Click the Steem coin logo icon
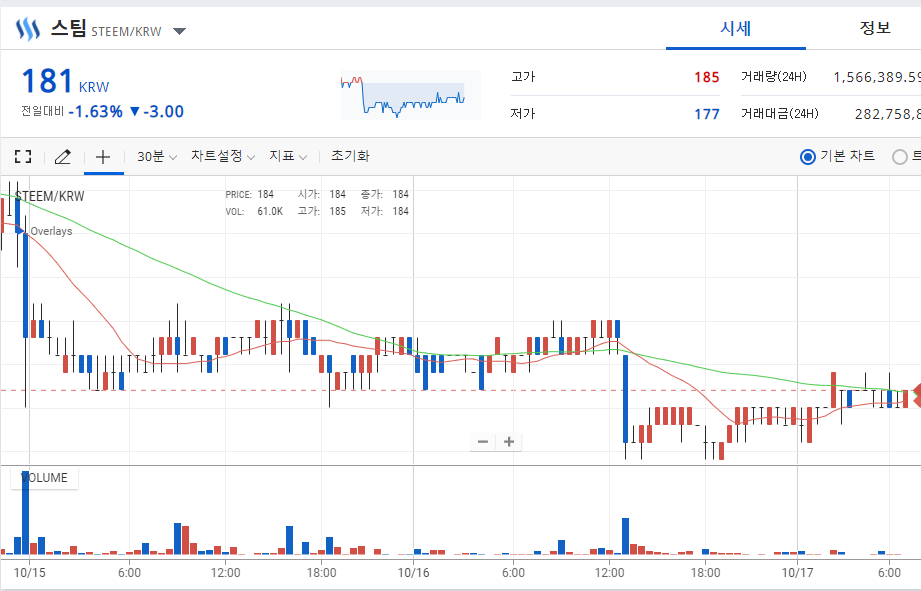The height and width of the screenshot is (591, 921). pyautogui.click(x=28, y=28)
